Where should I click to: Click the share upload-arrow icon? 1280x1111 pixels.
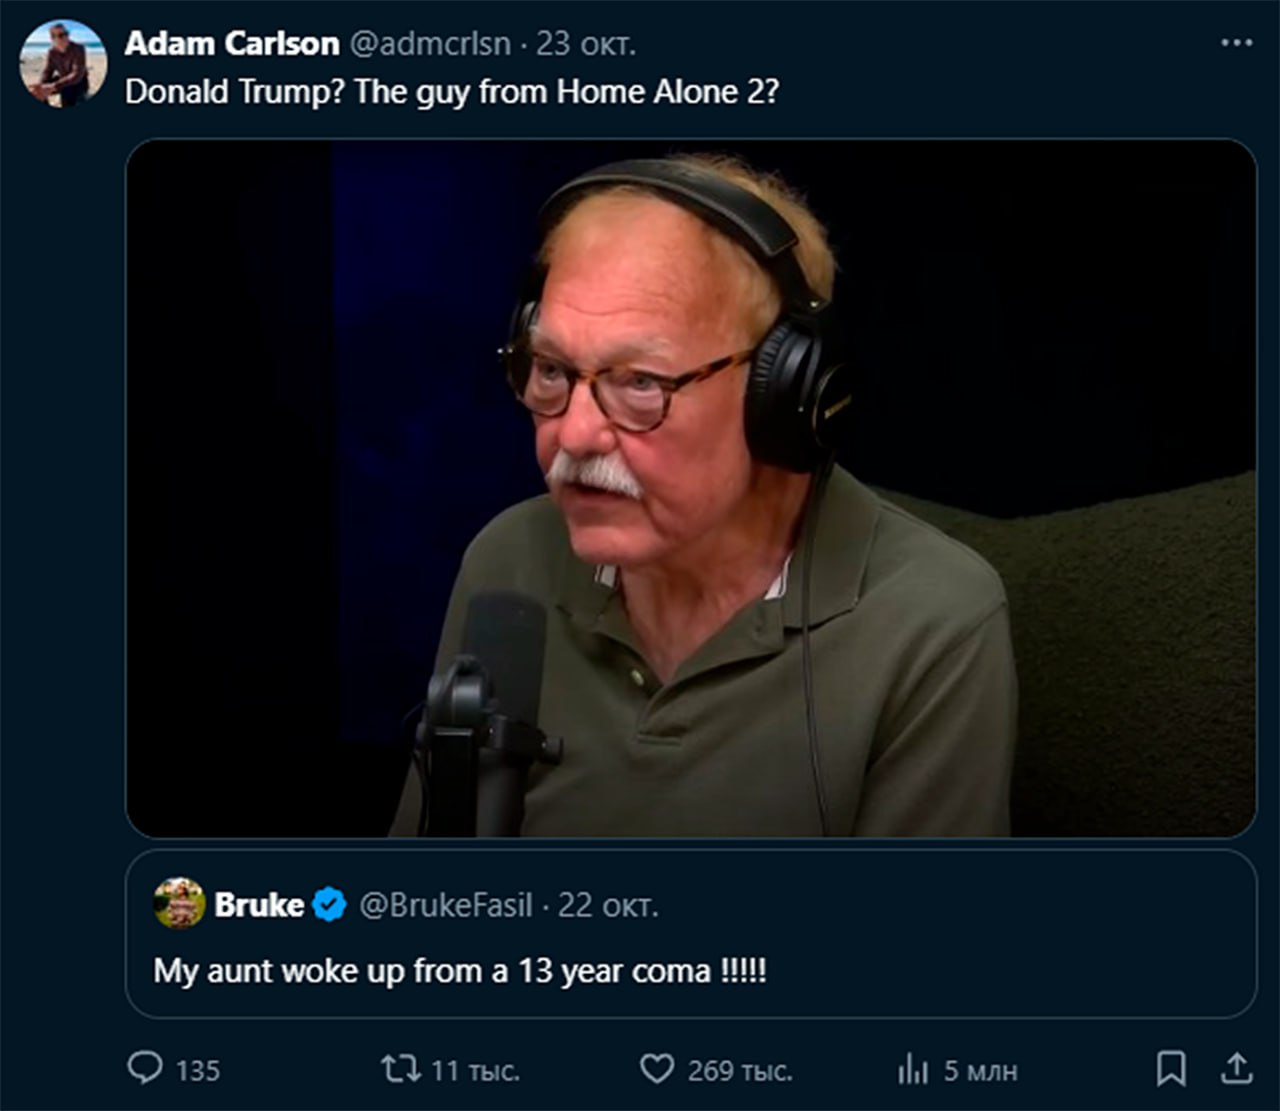(1237, 1069)
